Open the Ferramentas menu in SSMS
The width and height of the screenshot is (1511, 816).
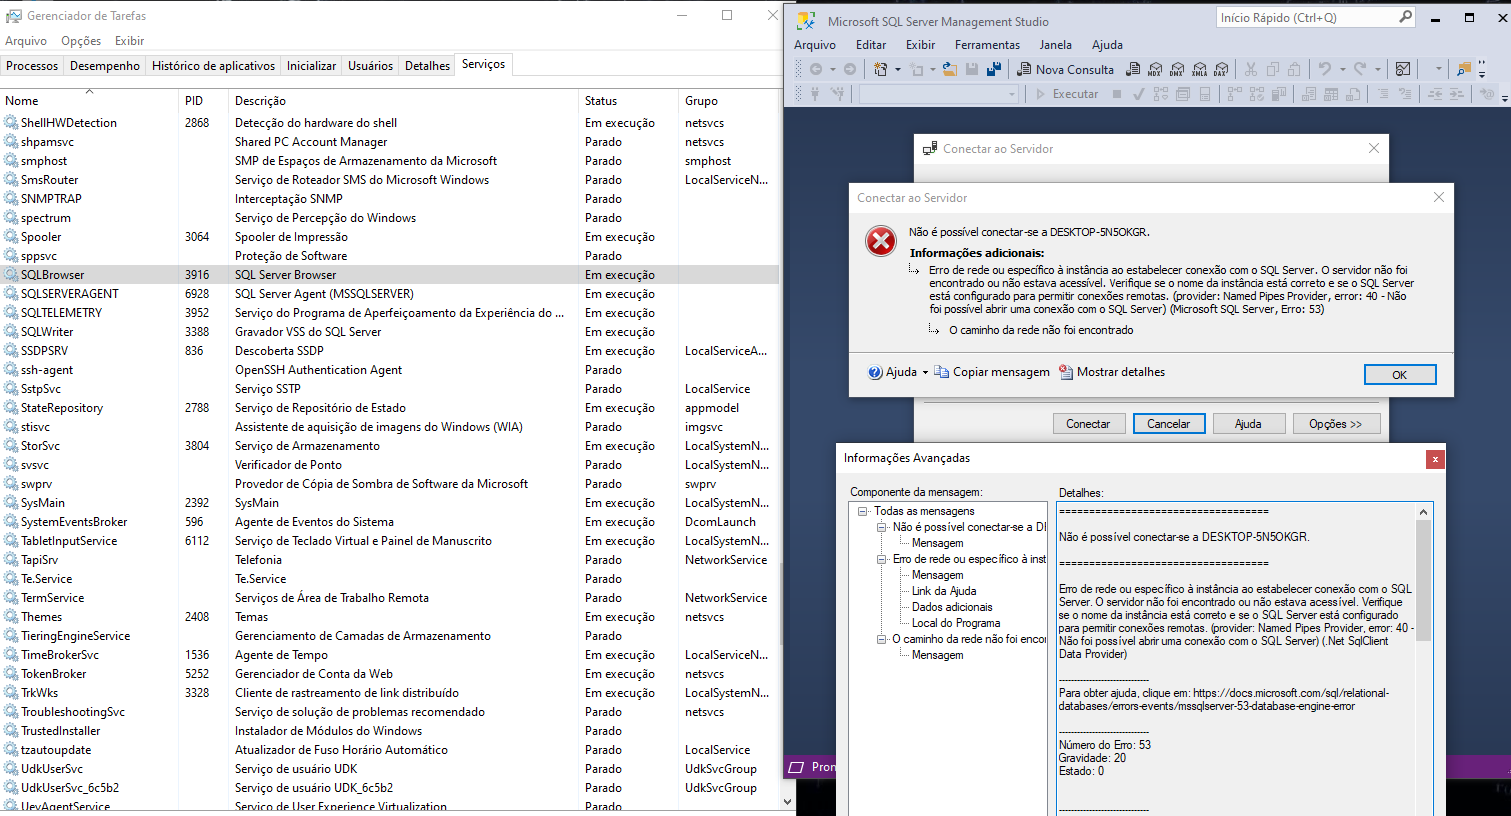point(987,45)
